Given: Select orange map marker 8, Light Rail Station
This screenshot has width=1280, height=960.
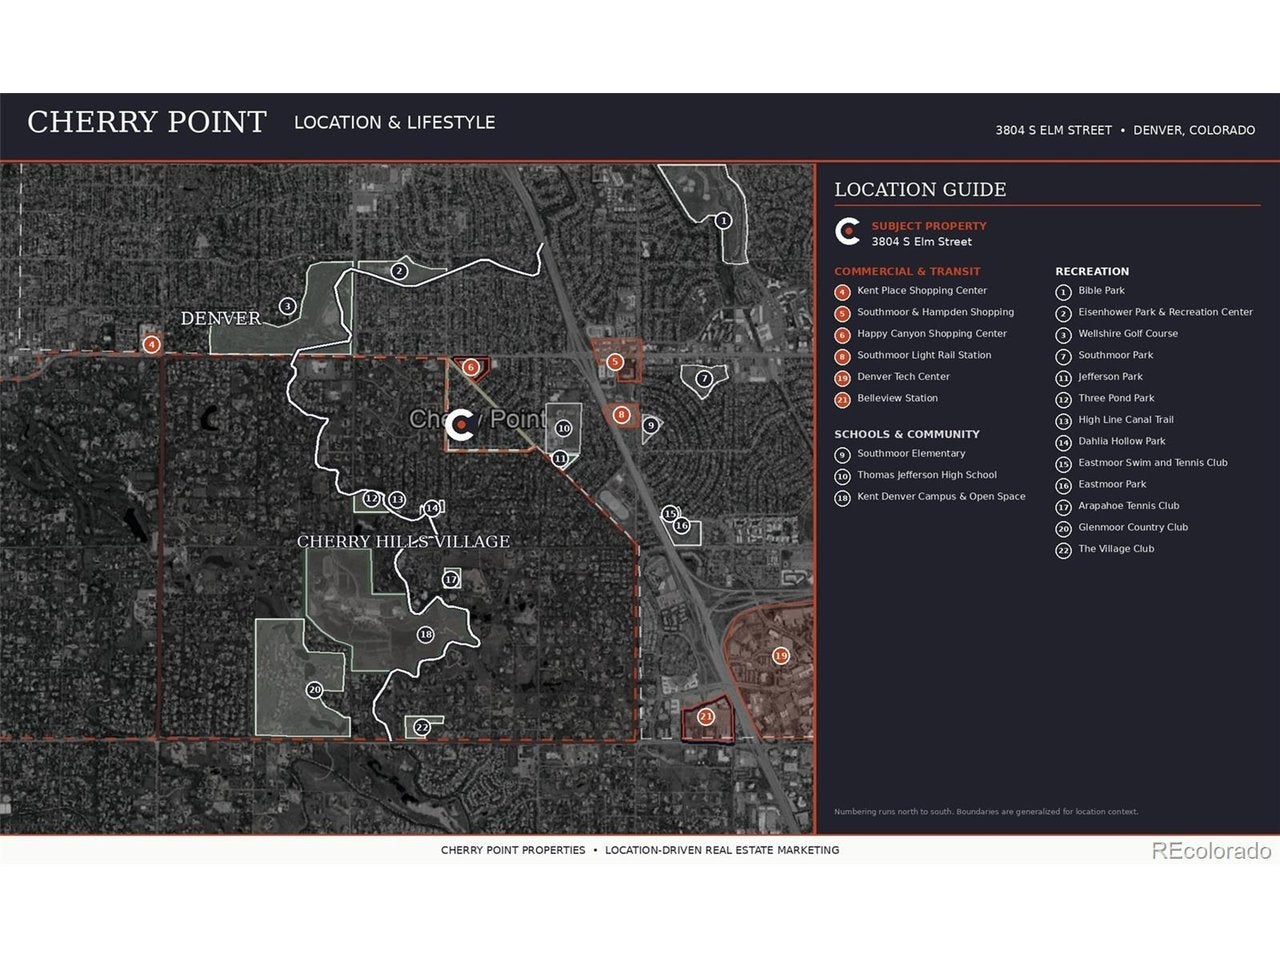Looking at the screenshot, I should [x=621, y=414].
